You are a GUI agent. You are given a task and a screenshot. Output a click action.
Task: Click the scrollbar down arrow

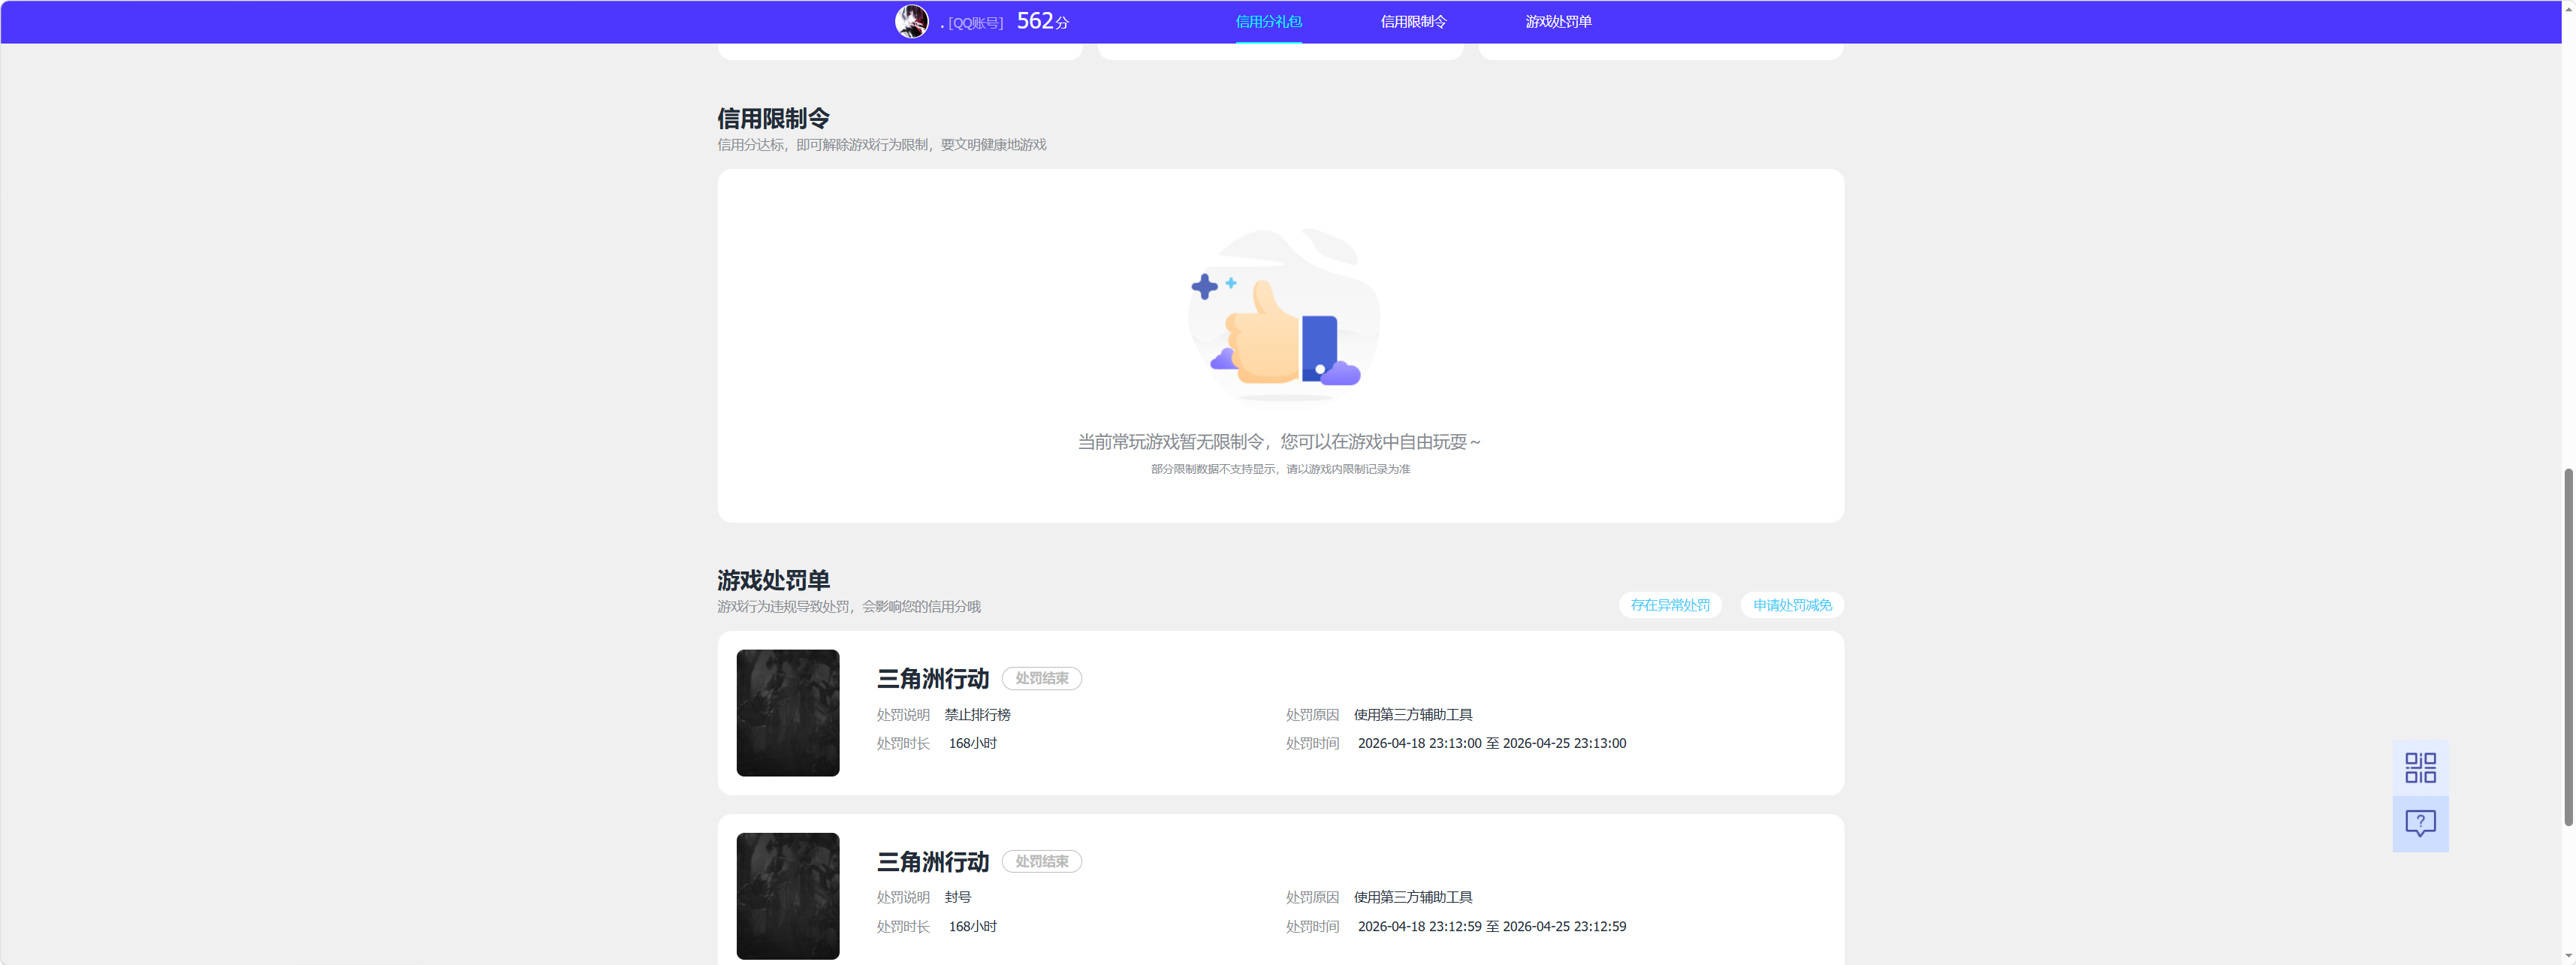[2568, 956]
